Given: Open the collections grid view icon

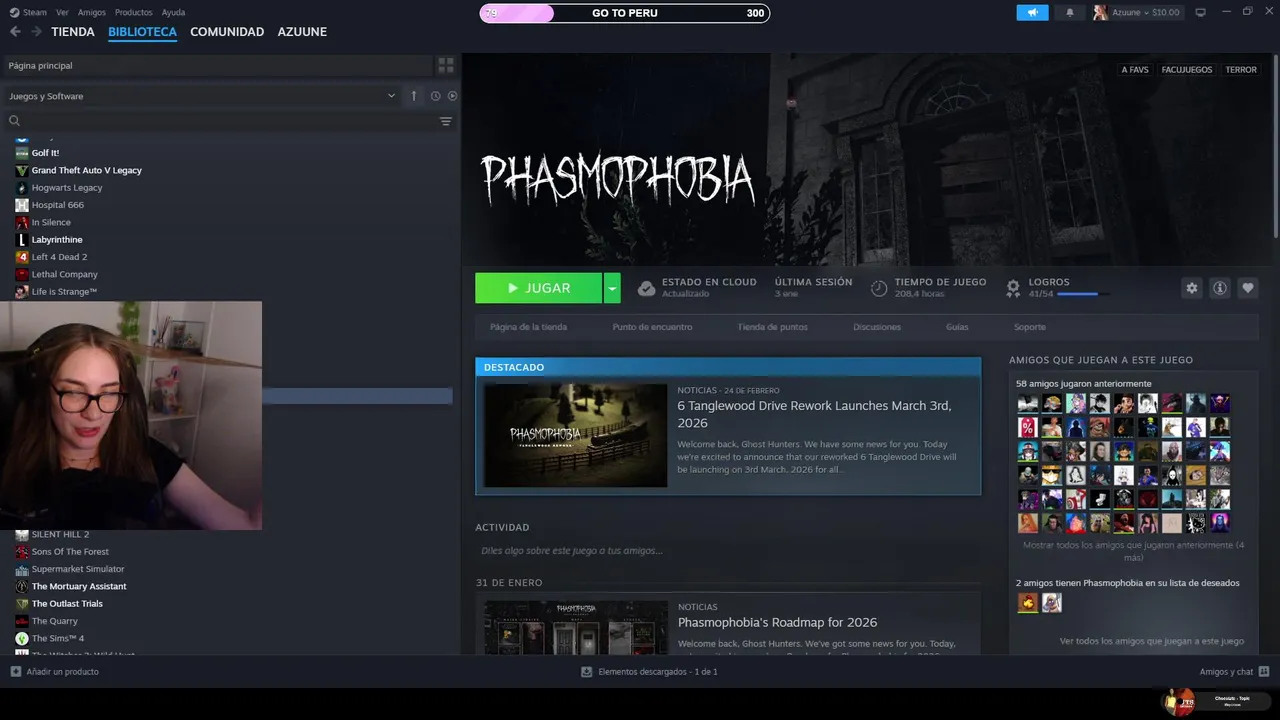Looking at the screenshot, I should 446,65.
